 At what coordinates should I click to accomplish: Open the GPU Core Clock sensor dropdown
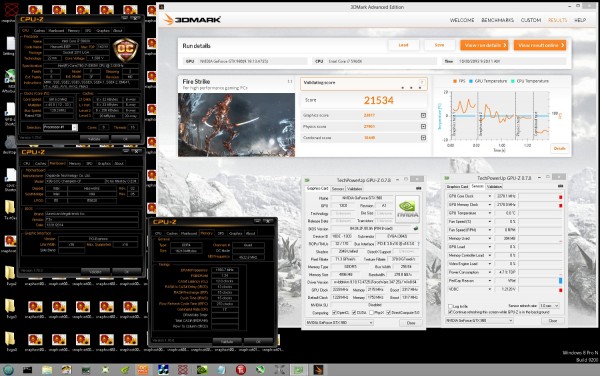(x=489, y=196)
